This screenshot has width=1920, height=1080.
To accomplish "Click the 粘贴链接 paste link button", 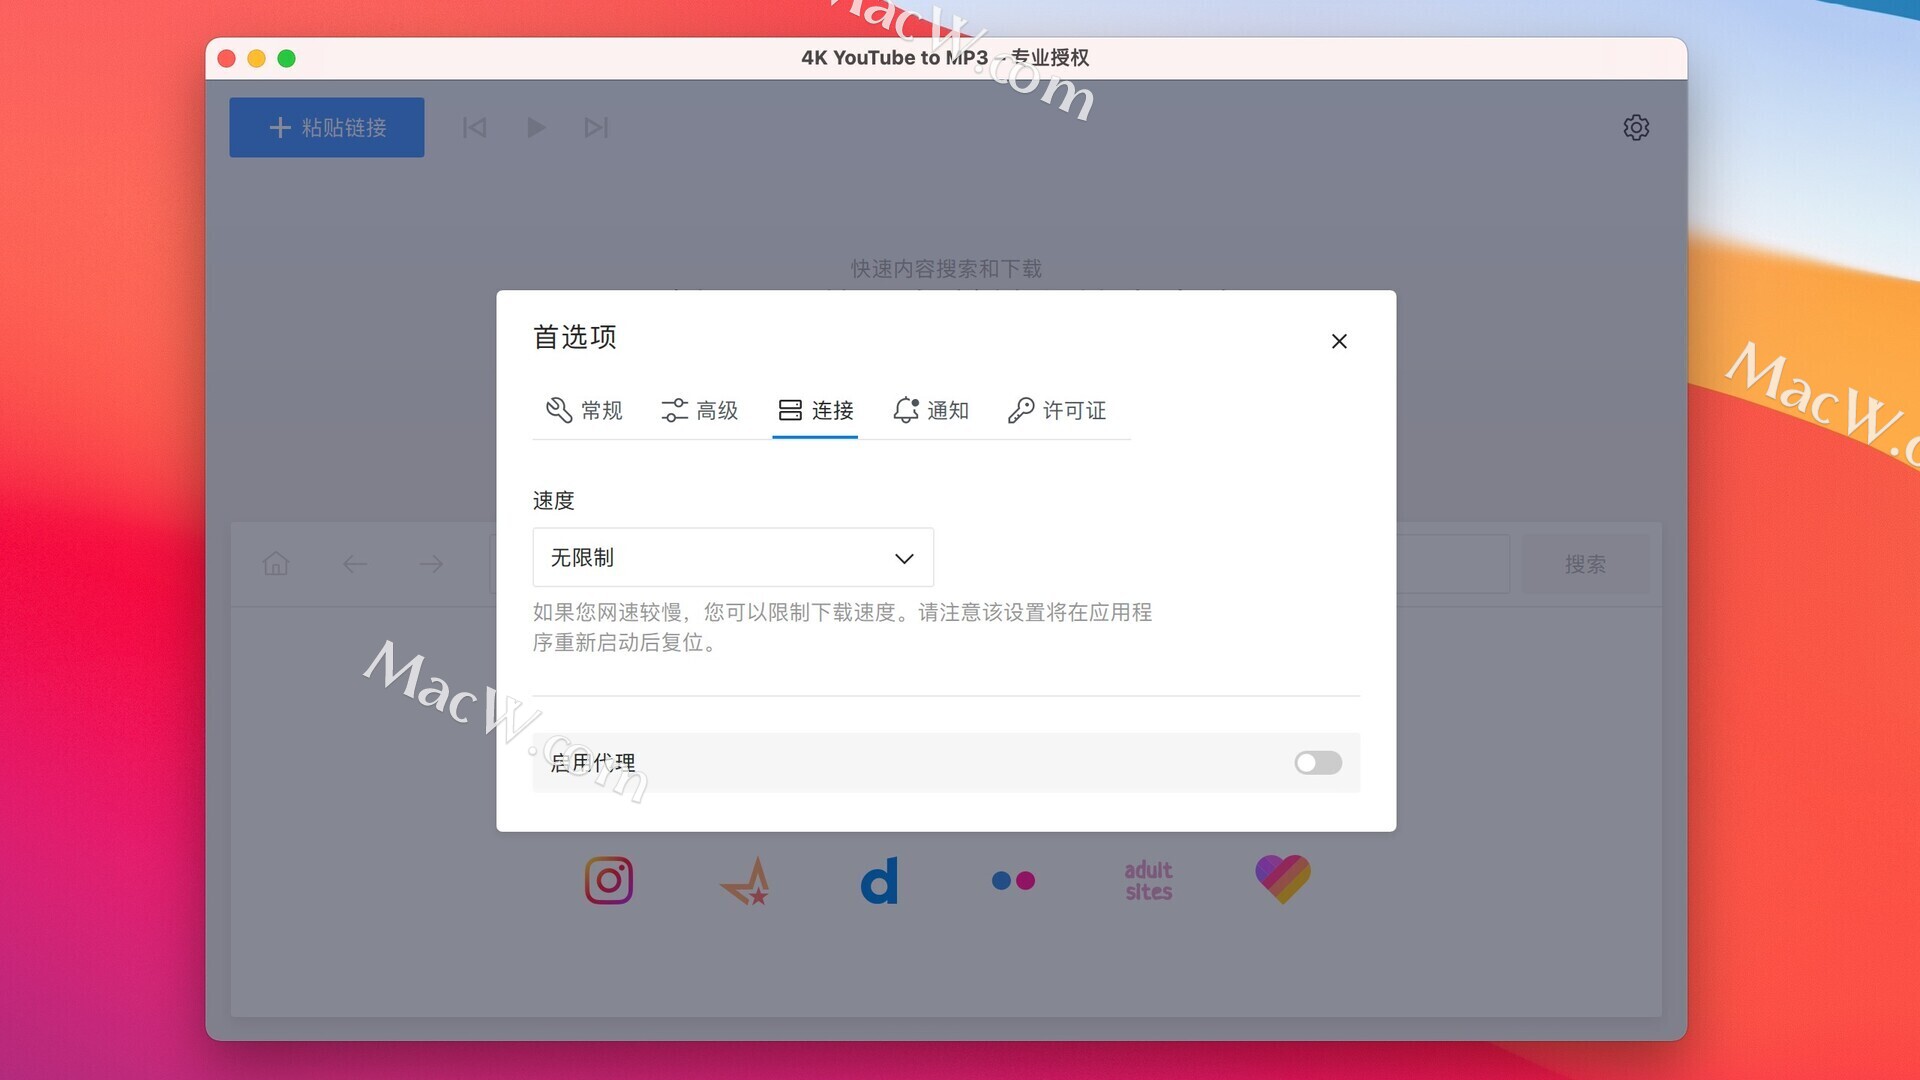I will pos(326,127).
